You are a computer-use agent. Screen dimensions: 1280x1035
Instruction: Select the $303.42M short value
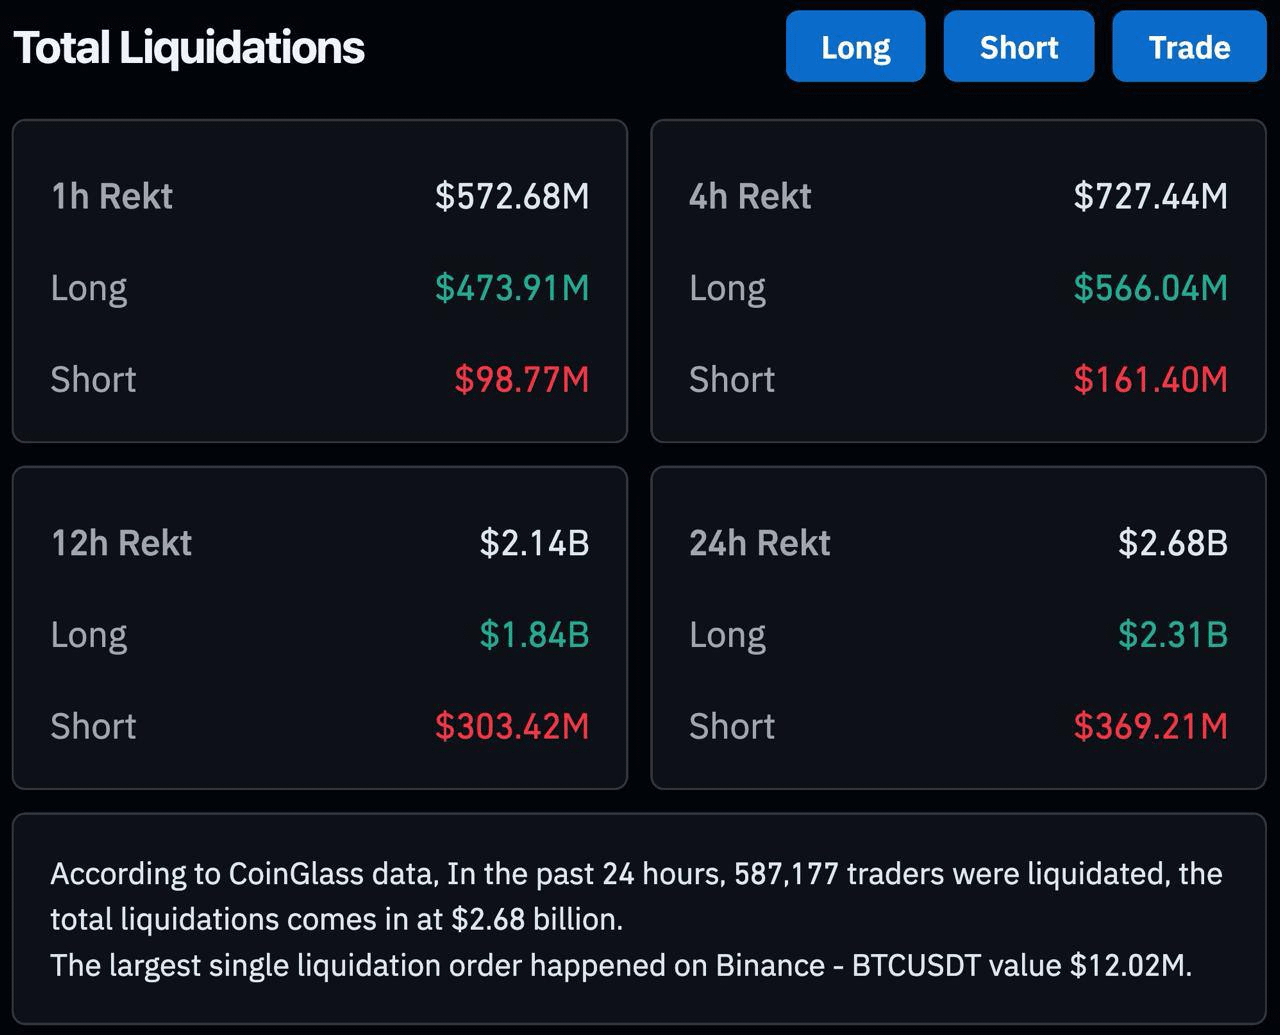[512, 727]
